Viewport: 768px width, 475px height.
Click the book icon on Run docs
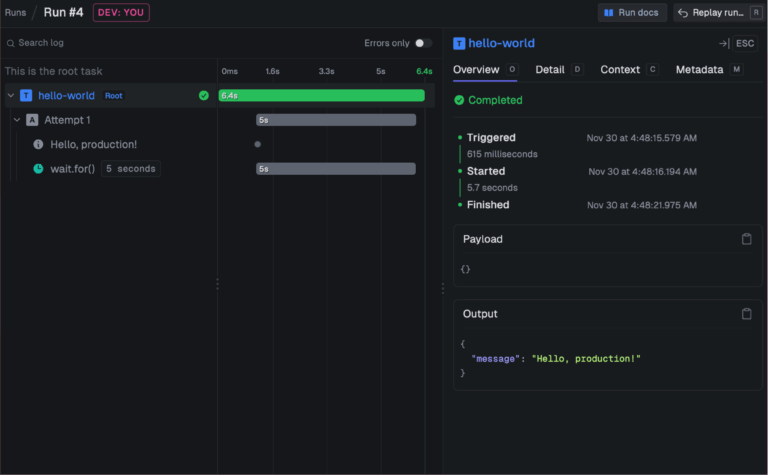point(609,13)
